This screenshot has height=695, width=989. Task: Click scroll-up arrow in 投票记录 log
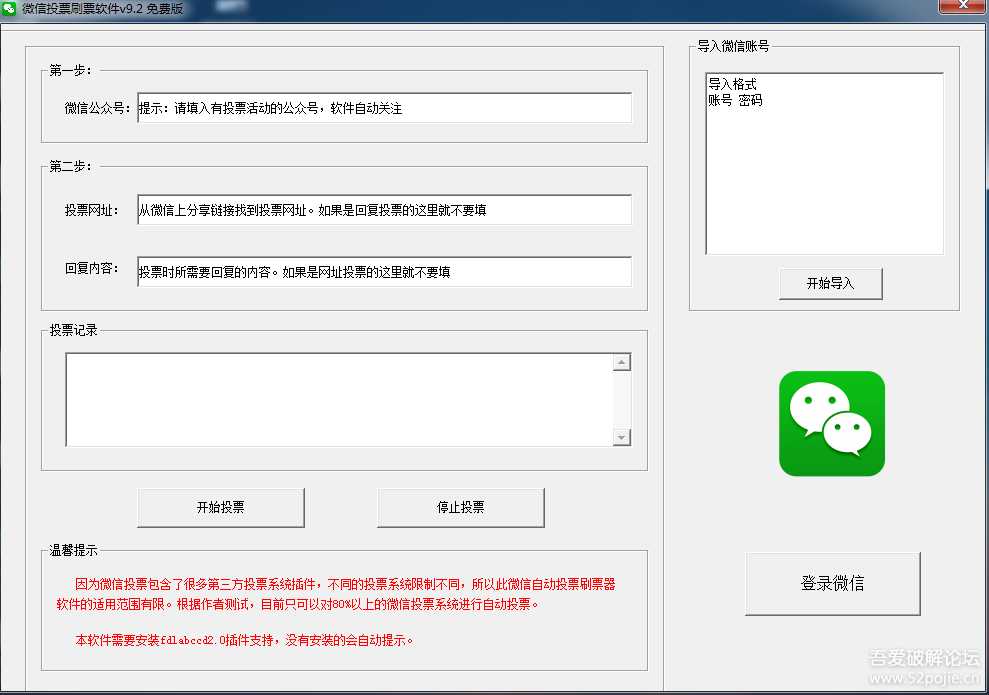pyautogui.click(x=621, y=362)
